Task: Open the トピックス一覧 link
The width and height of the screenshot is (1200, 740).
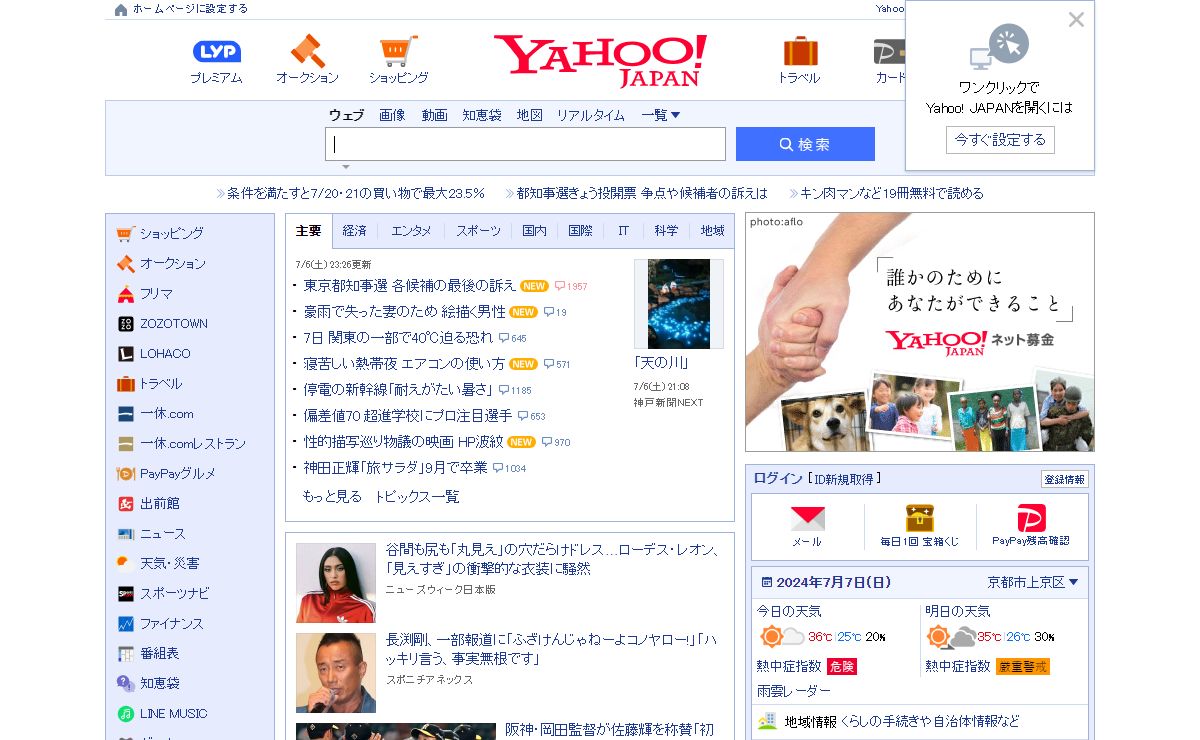Action: pos(417,496)
